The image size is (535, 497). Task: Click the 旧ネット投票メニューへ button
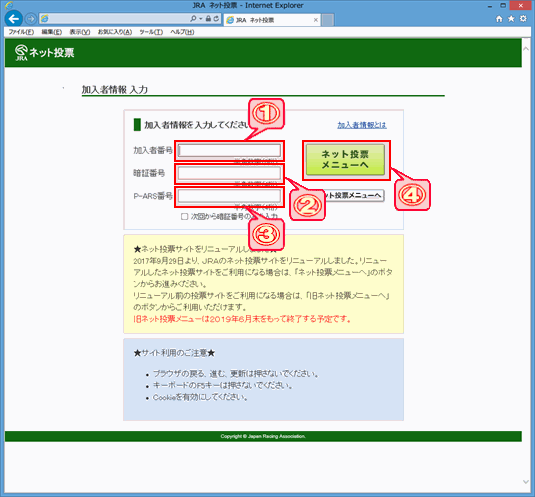[353, 195]
